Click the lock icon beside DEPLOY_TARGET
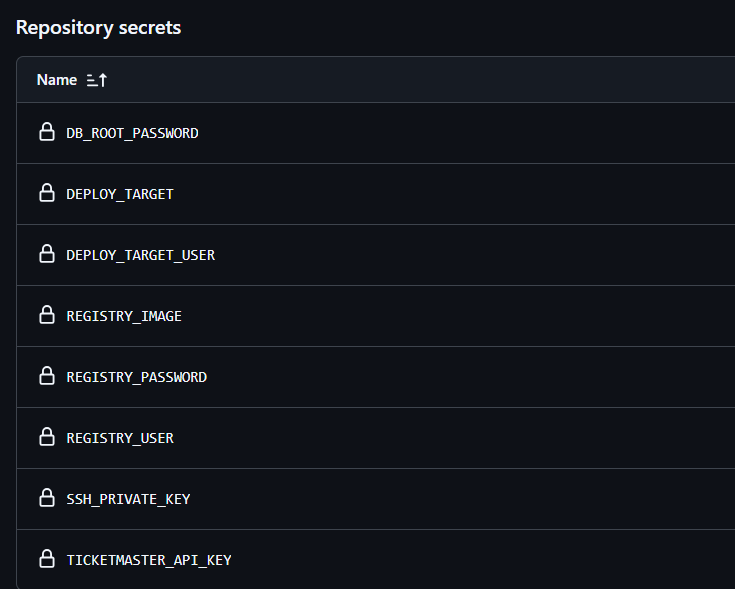Screen dimensions: 735x589 (47, 193)
